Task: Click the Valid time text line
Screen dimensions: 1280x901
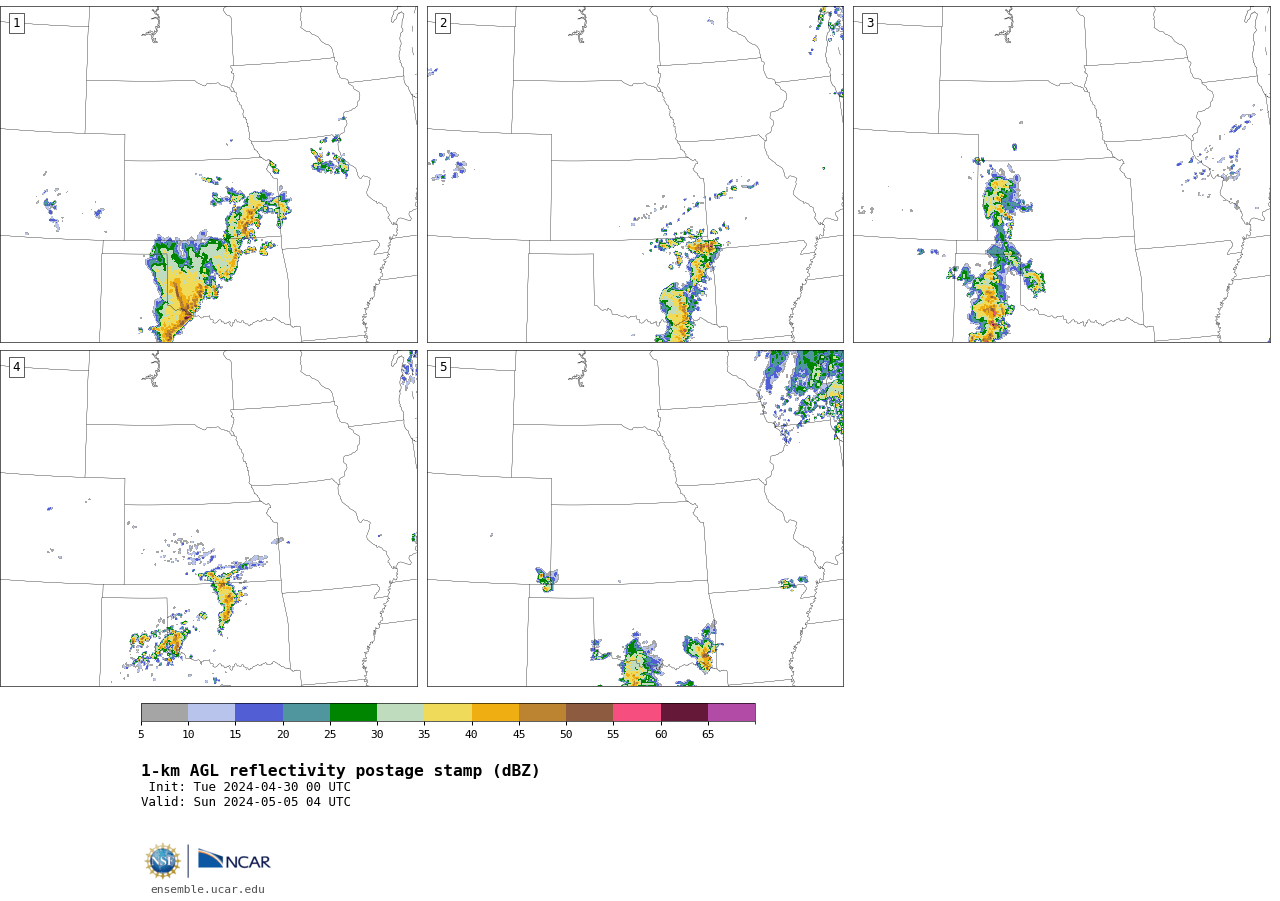Action: [x=246, y=802]
